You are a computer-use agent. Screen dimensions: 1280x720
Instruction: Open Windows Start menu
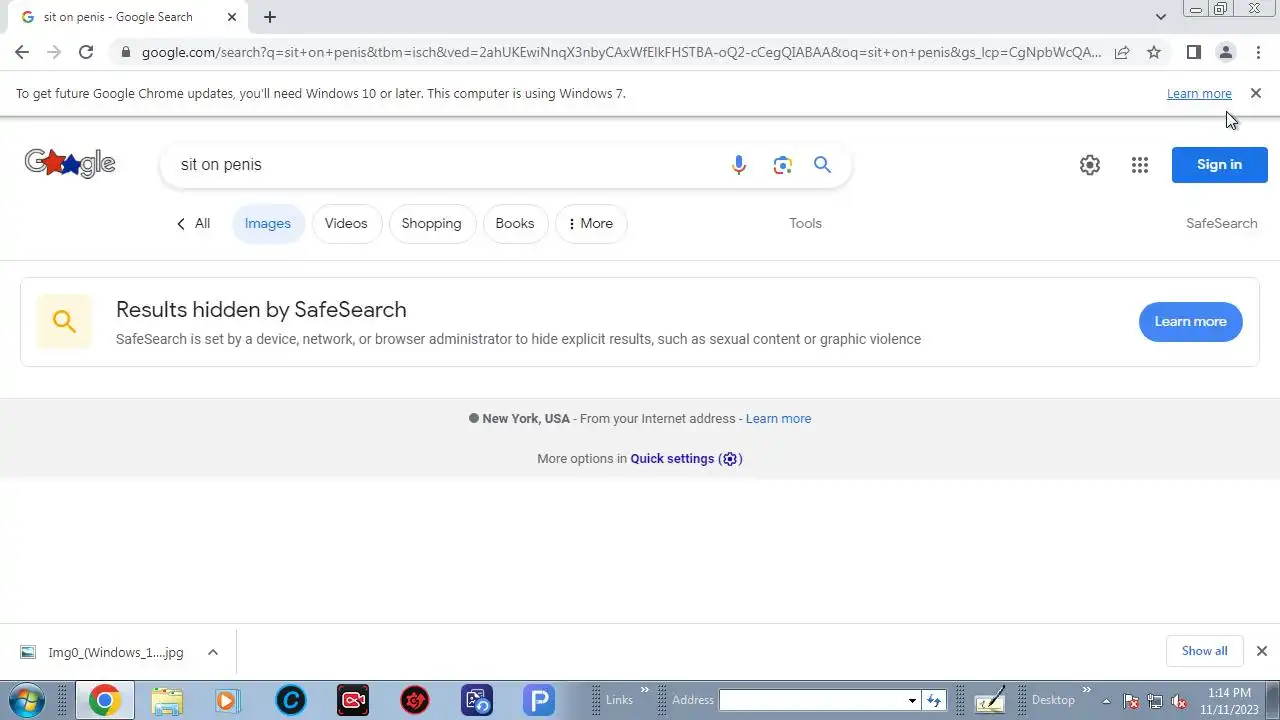pyautogui.click(x=27, y=700)
